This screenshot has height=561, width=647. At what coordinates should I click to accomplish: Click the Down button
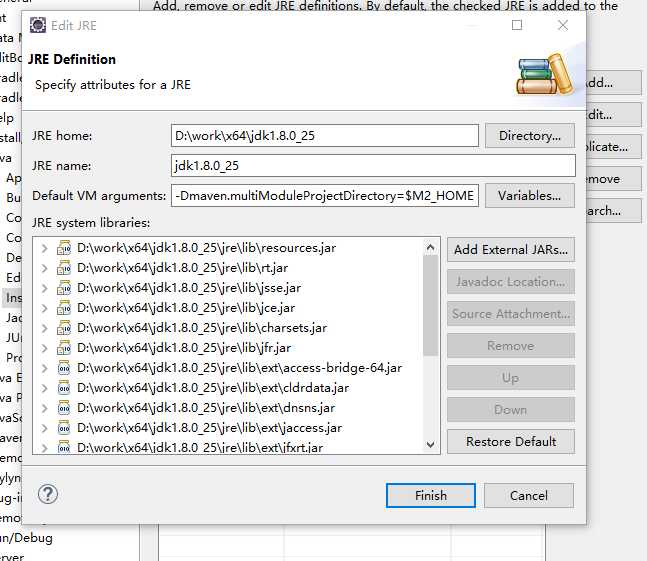pyautogui.click(x=511, y=410)
